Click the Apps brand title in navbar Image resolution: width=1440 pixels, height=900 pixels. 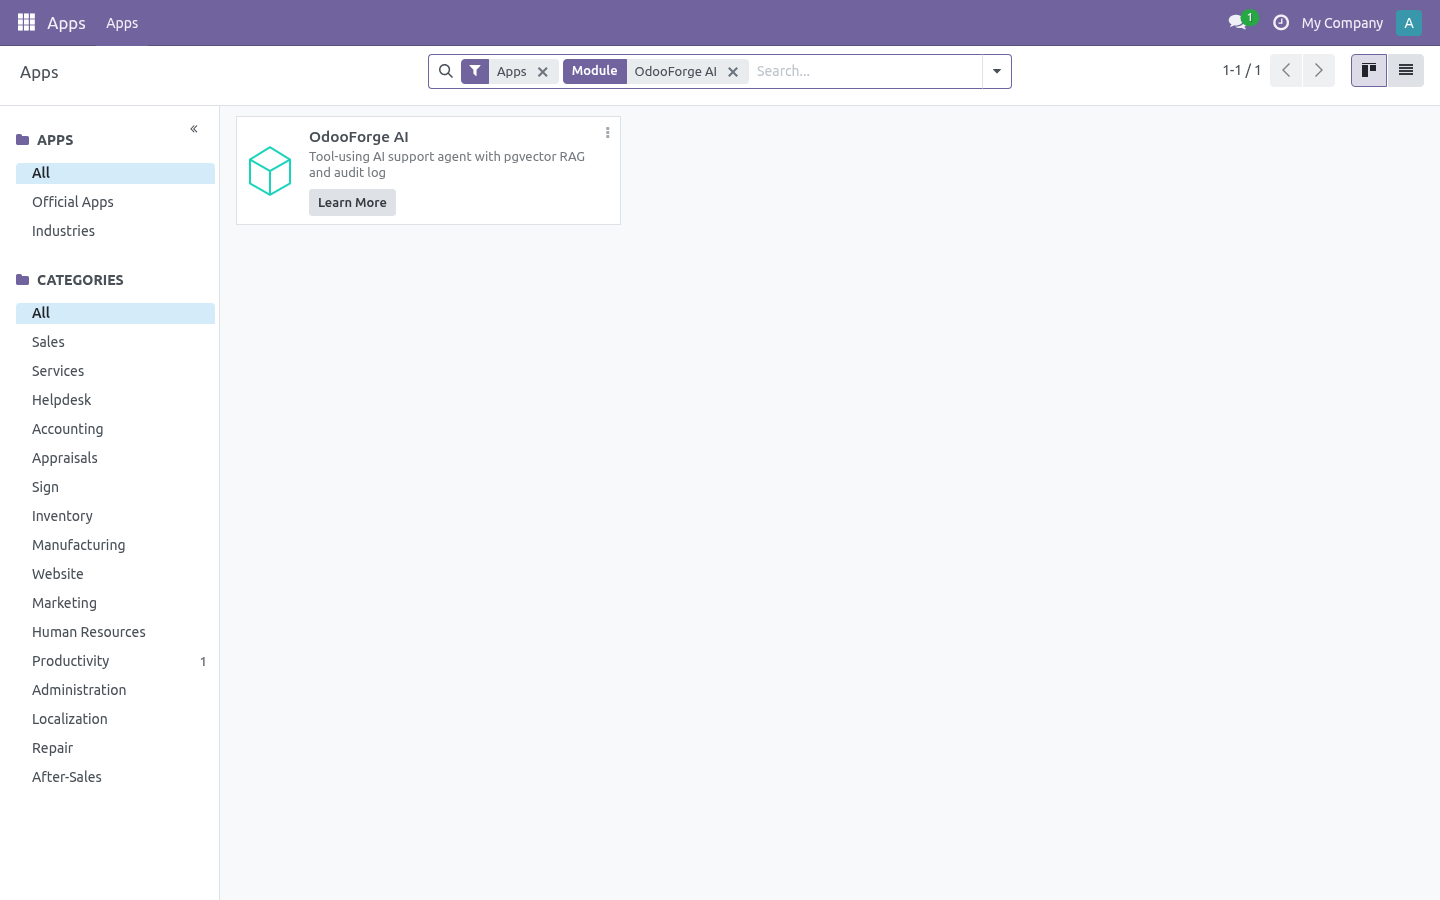[66, 23]
